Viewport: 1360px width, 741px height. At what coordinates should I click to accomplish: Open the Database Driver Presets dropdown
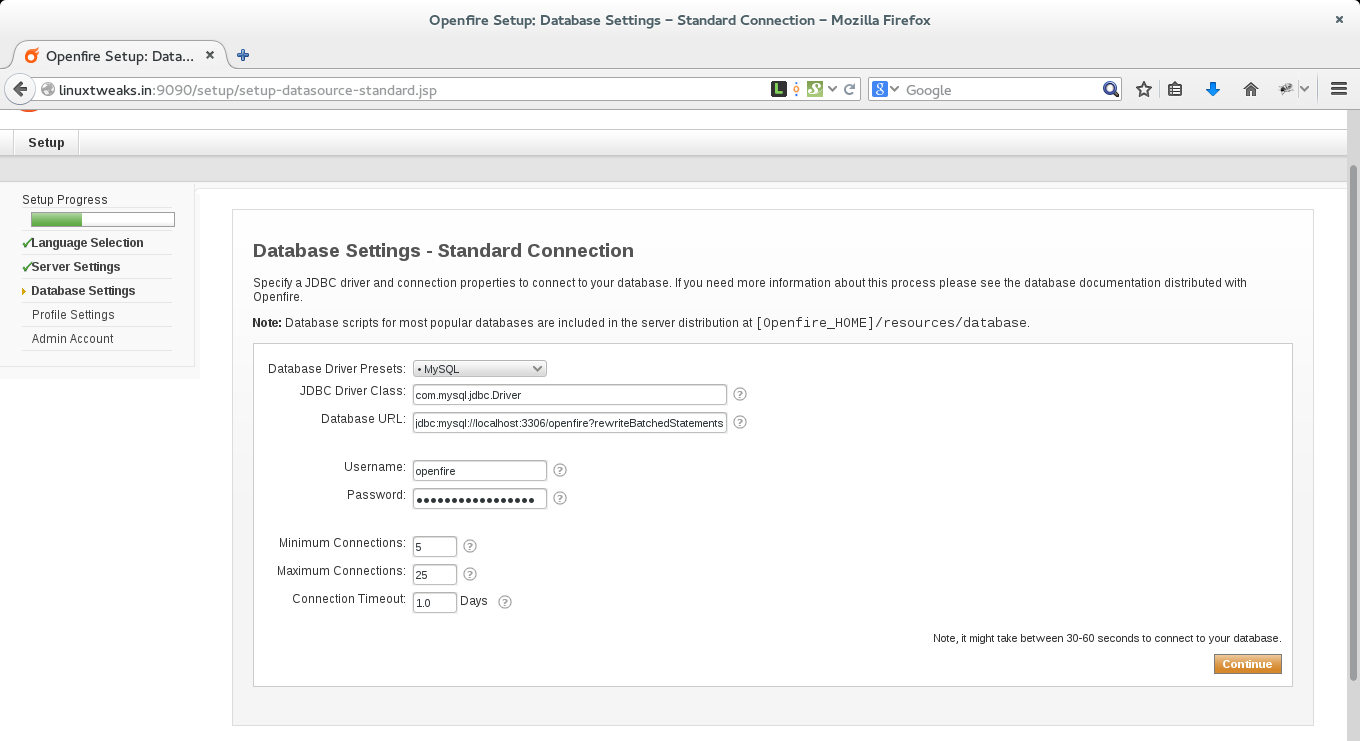tap(480, 369)
